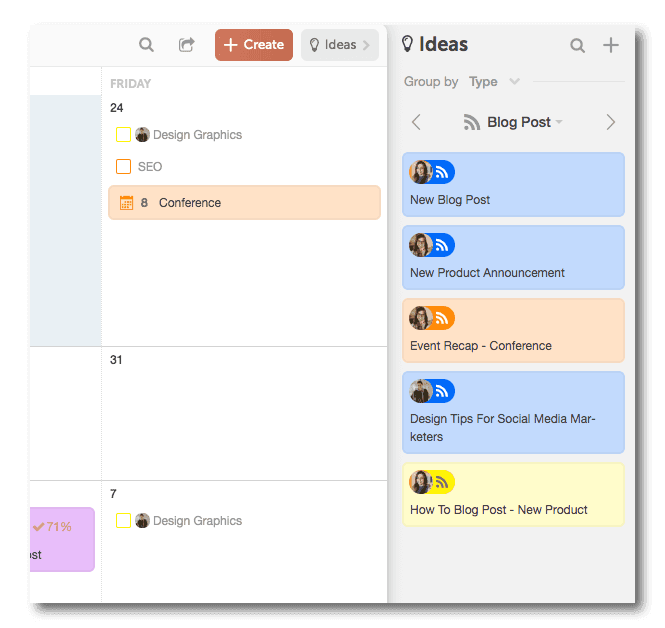Check the Design Graphics task on the 24th
Screen dimensions: 665x628
coord(124,135)
